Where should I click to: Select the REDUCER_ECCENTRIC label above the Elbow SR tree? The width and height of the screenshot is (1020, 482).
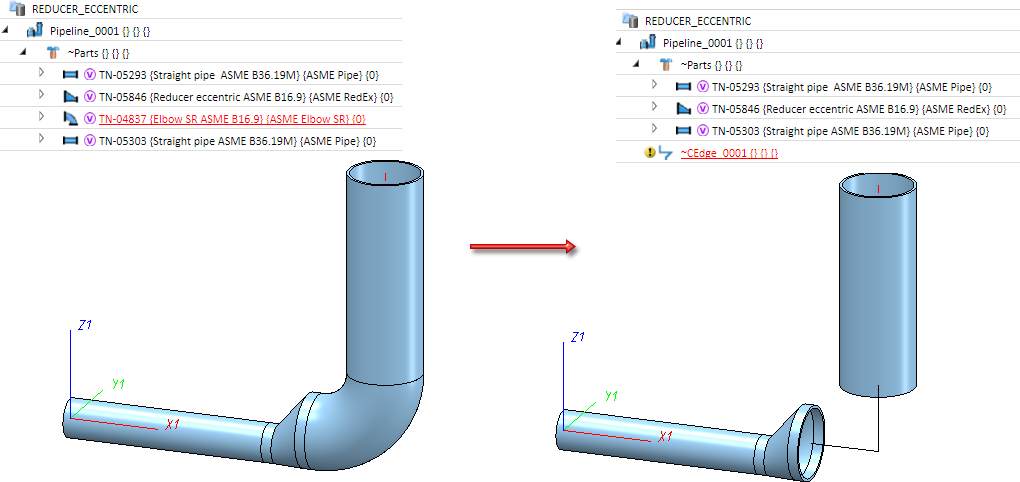click(85, 9)
